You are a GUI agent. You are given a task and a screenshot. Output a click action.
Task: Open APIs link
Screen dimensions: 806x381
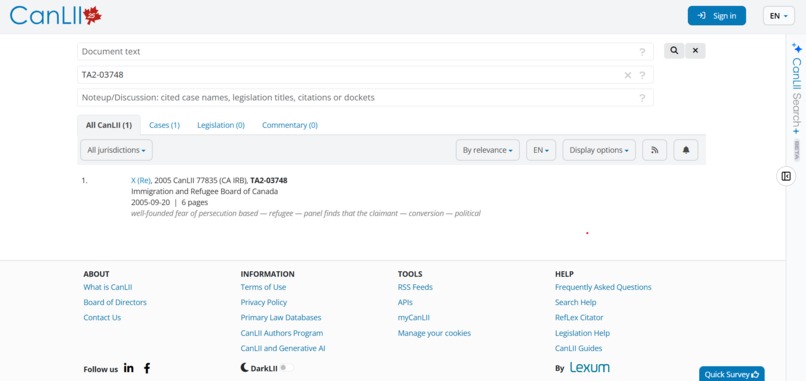coord(405,302)
